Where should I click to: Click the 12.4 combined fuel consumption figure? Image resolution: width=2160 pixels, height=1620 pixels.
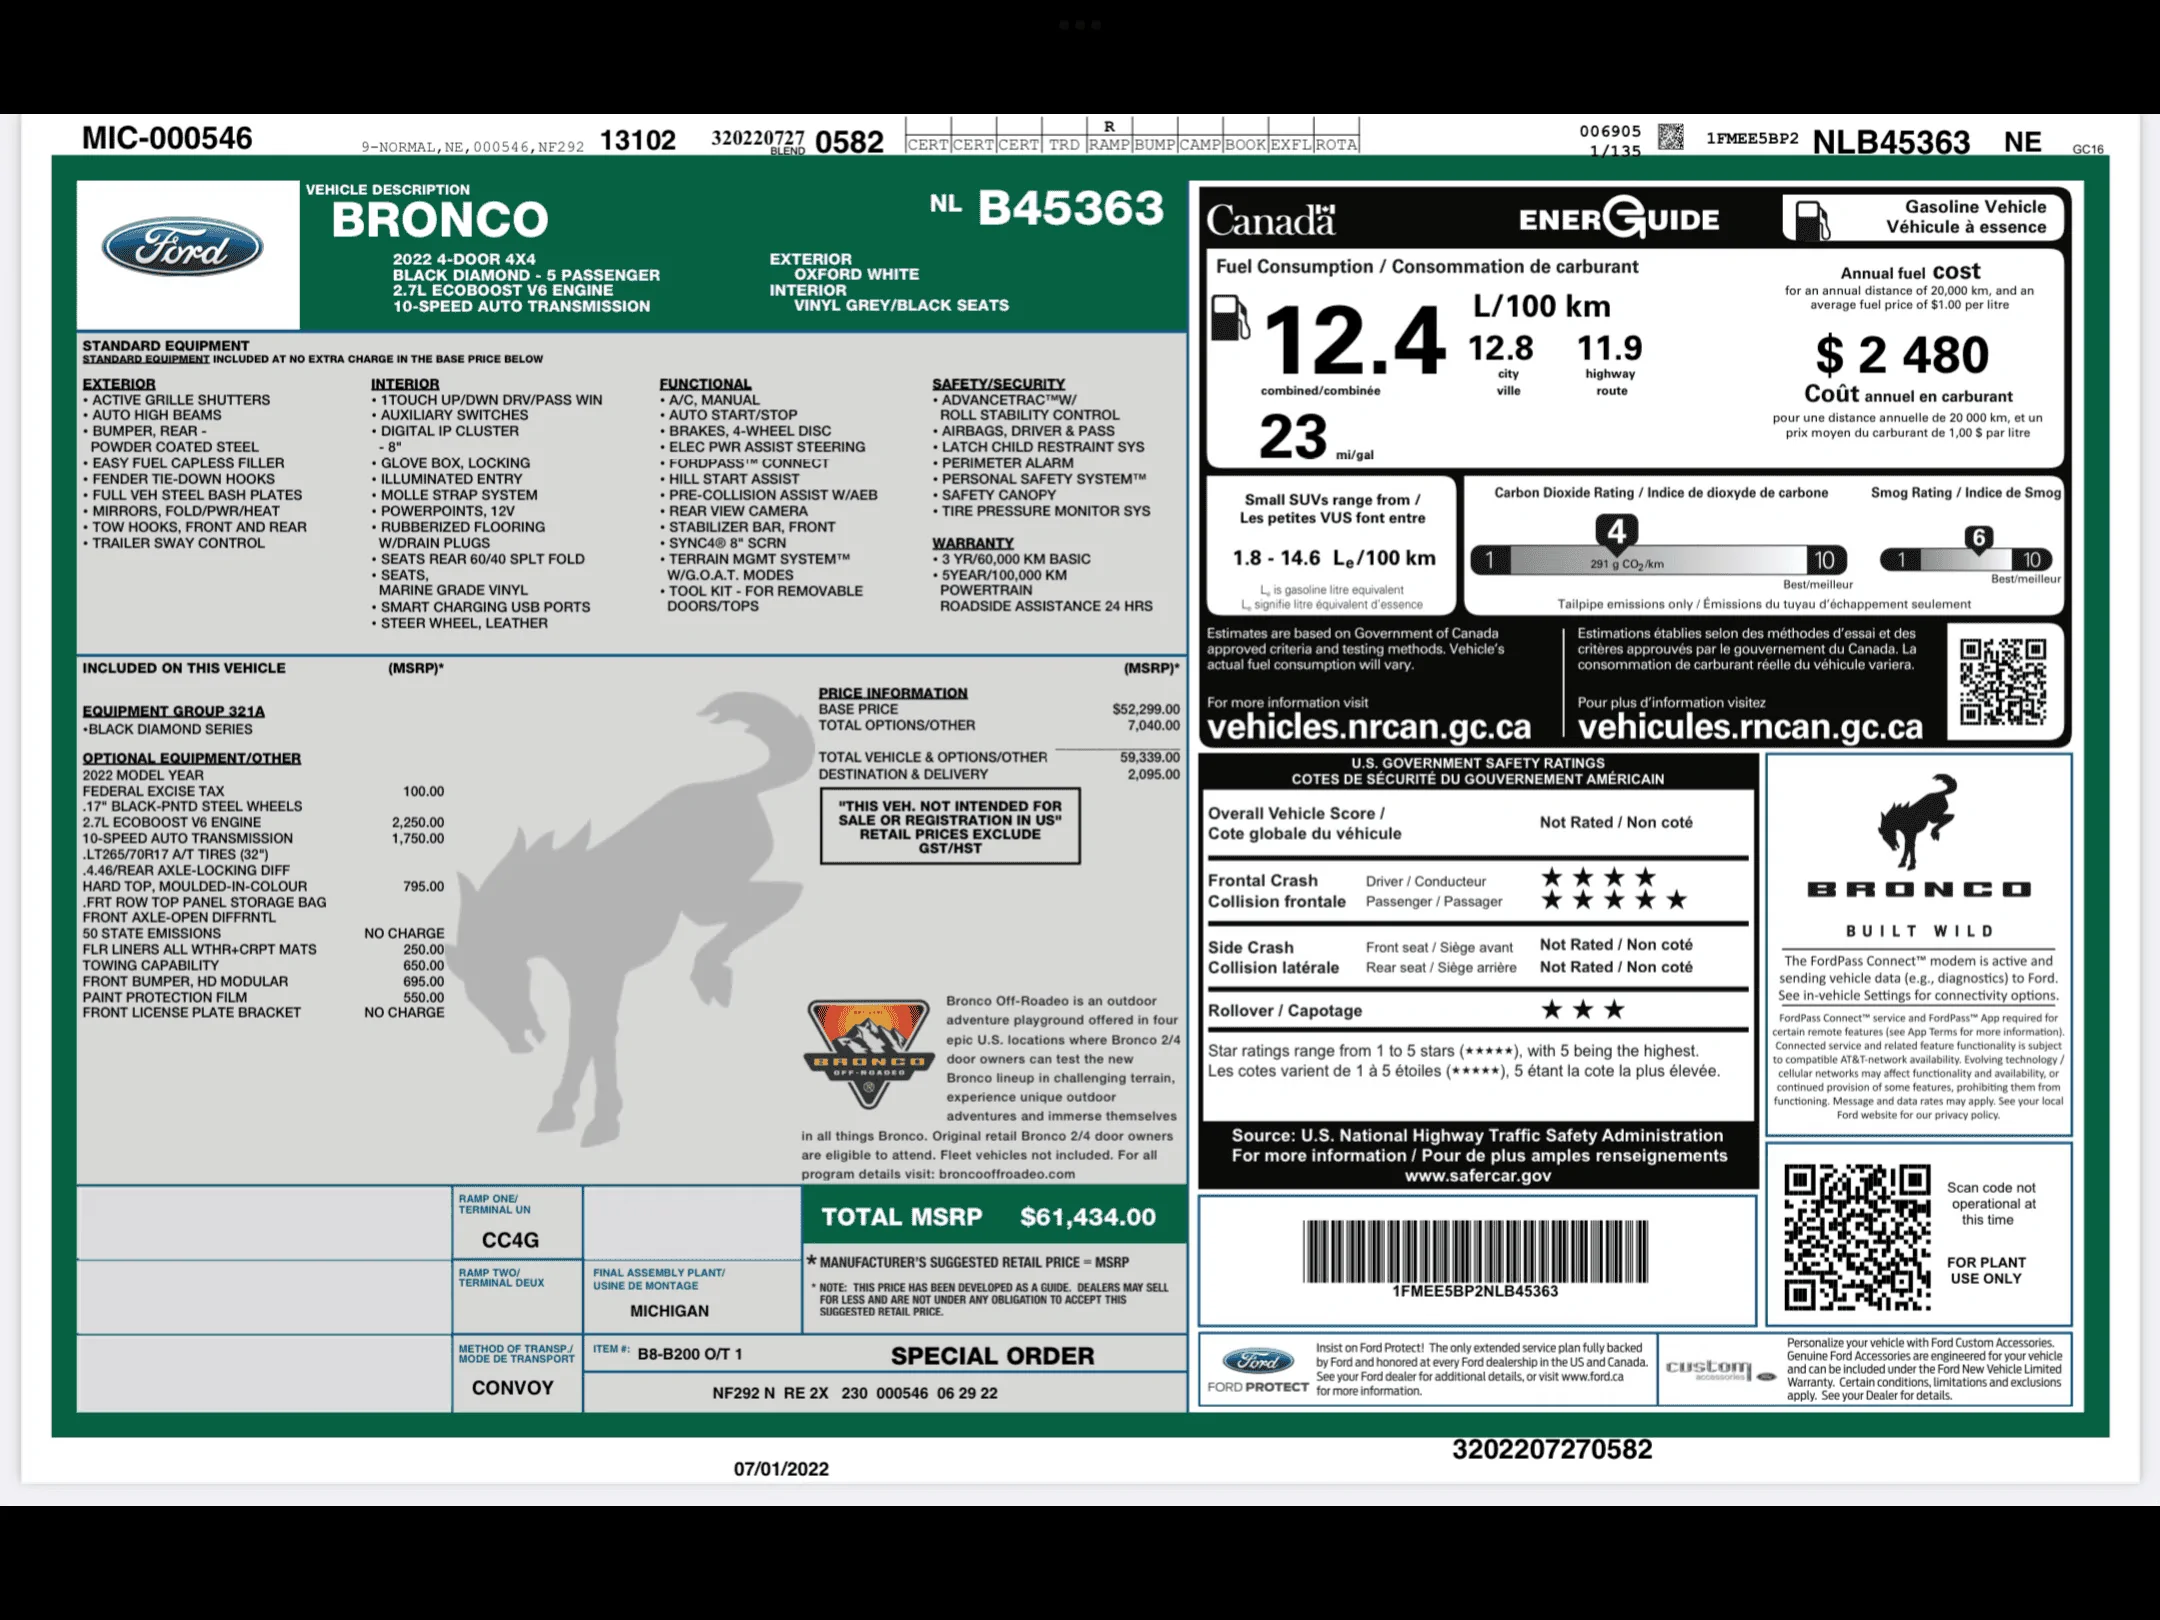click(1353, 340)
